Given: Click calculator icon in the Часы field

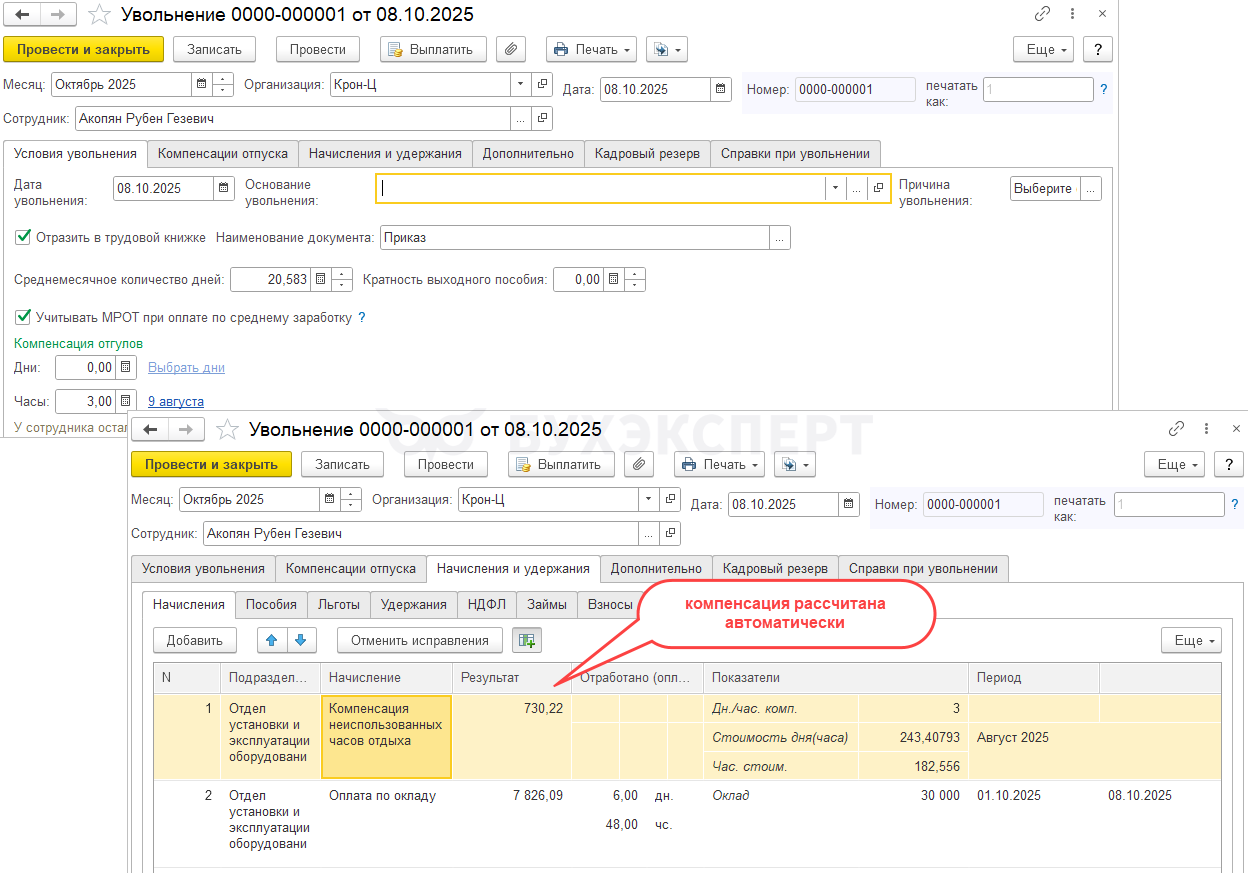Looking at the screenshot, I should (126, 402).
